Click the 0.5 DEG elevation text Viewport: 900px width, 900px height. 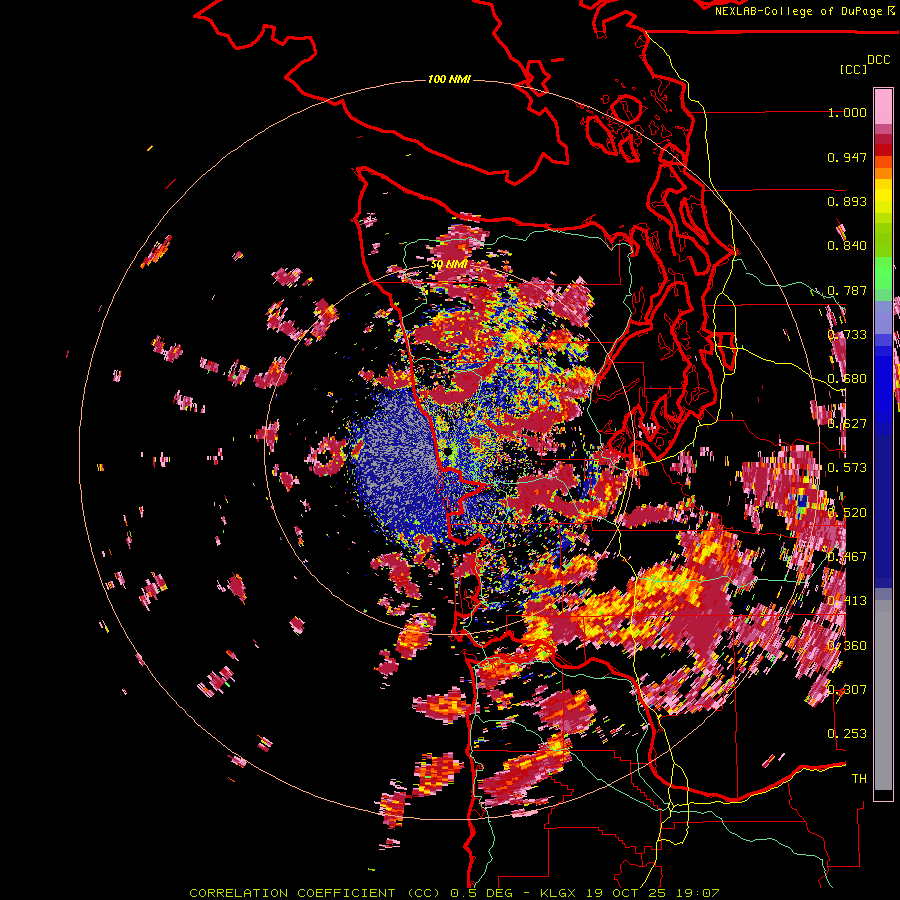coord(482,893)
